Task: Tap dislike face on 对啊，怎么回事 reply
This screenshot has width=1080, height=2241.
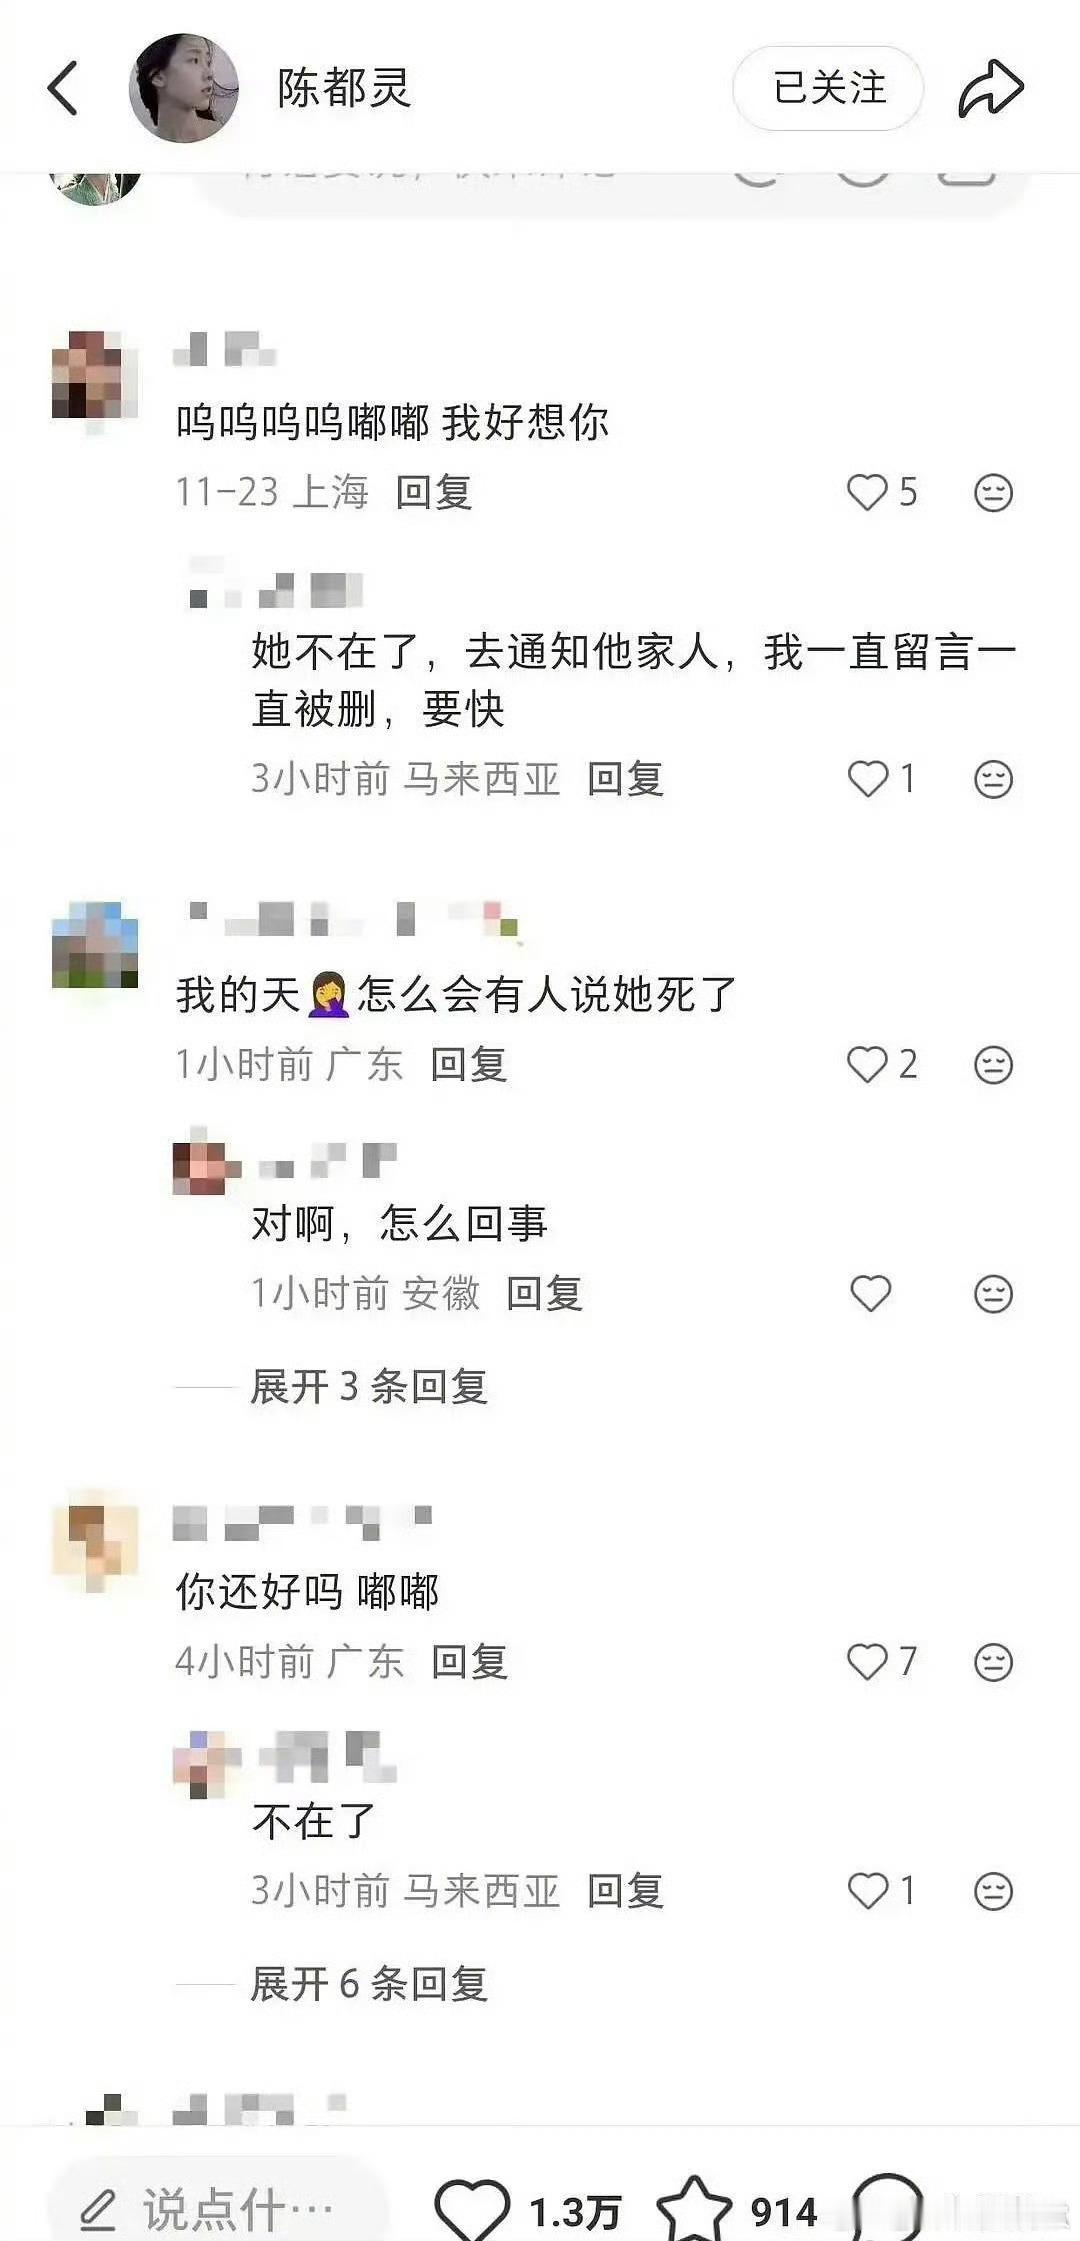Action: pos(993,1293)
